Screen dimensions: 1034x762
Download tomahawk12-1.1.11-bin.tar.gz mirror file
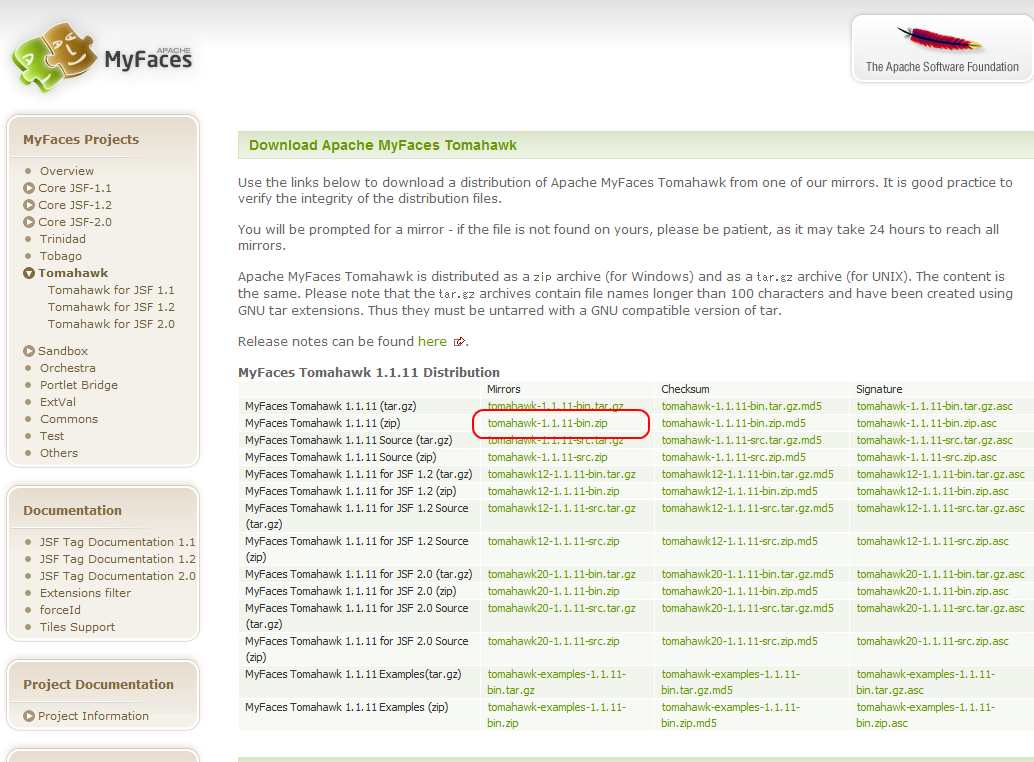click(561, 475)
